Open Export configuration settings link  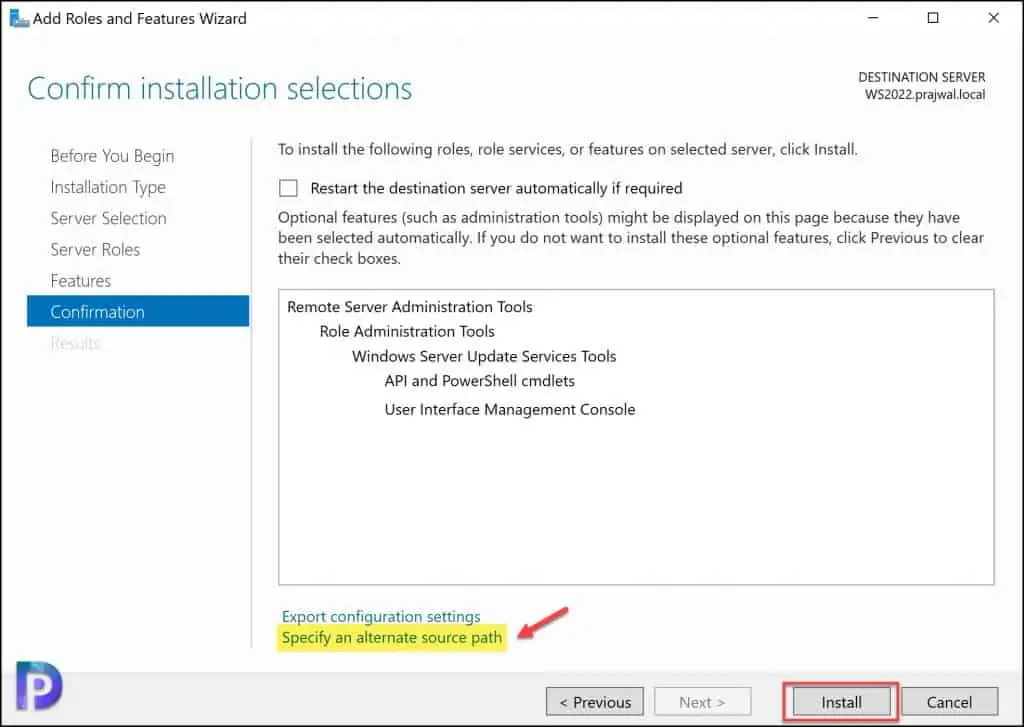click(381, 616)
